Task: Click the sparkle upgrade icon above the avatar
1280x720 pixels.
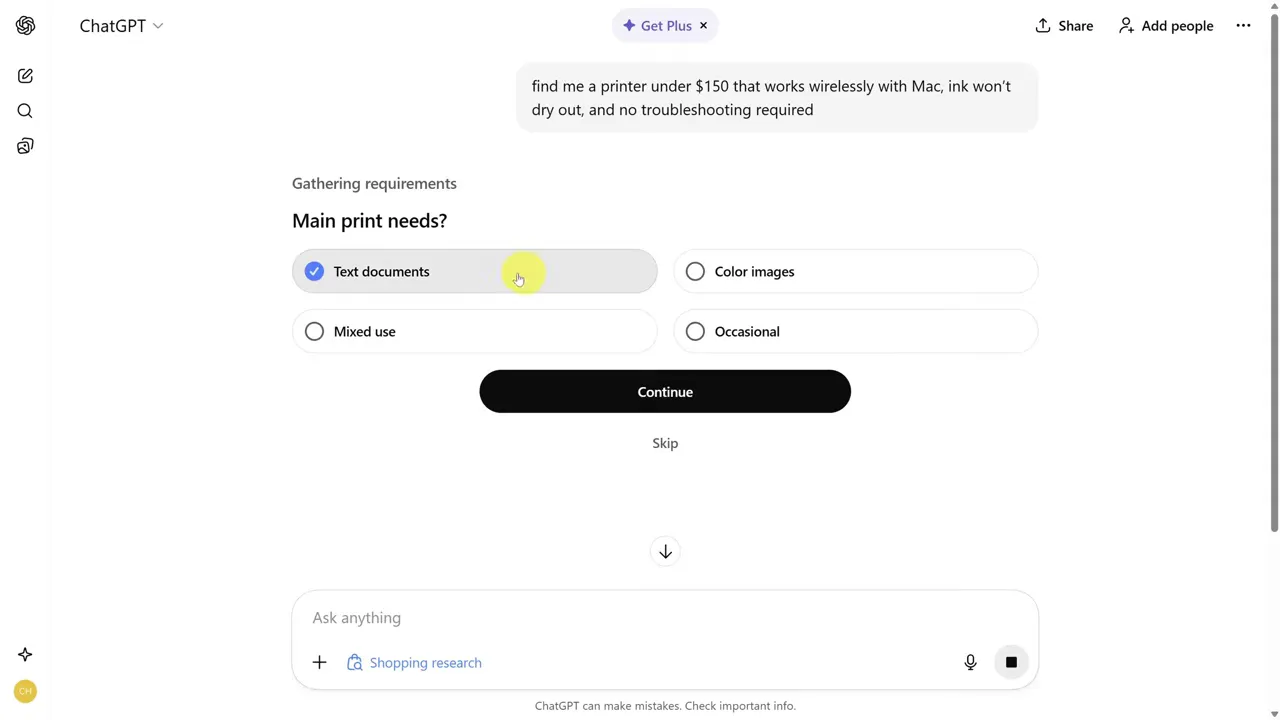Action: (25, 654)
